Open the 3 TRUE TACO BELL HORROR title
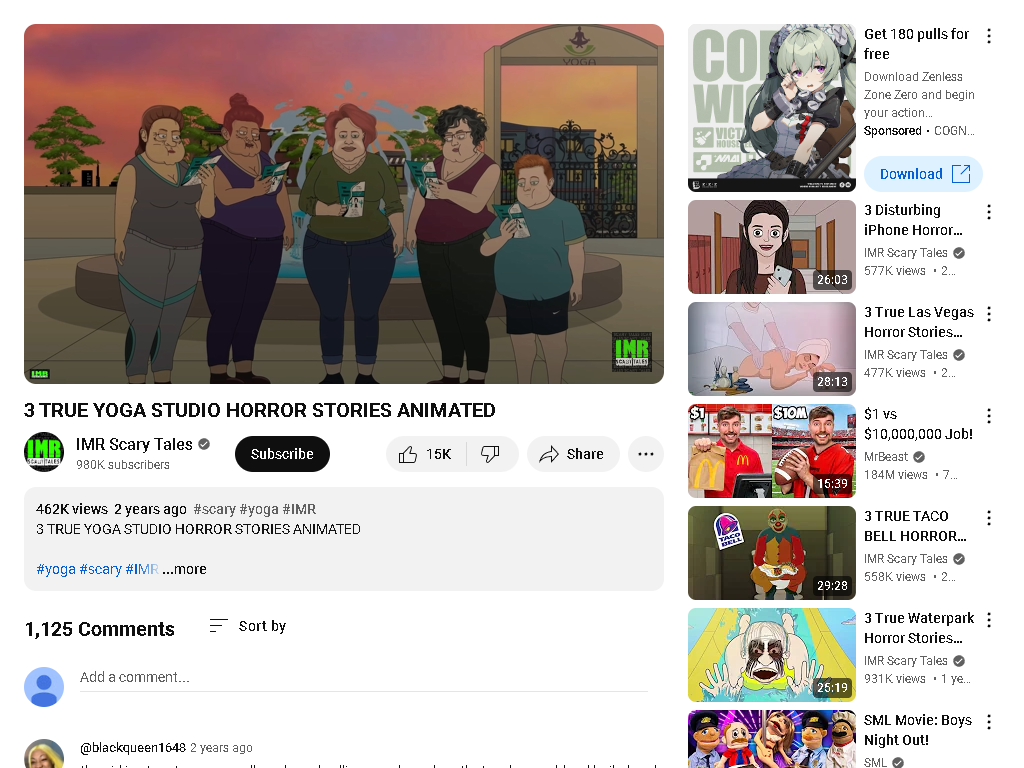Screen dimensions: 1024x768 click(x=915, y=526)
